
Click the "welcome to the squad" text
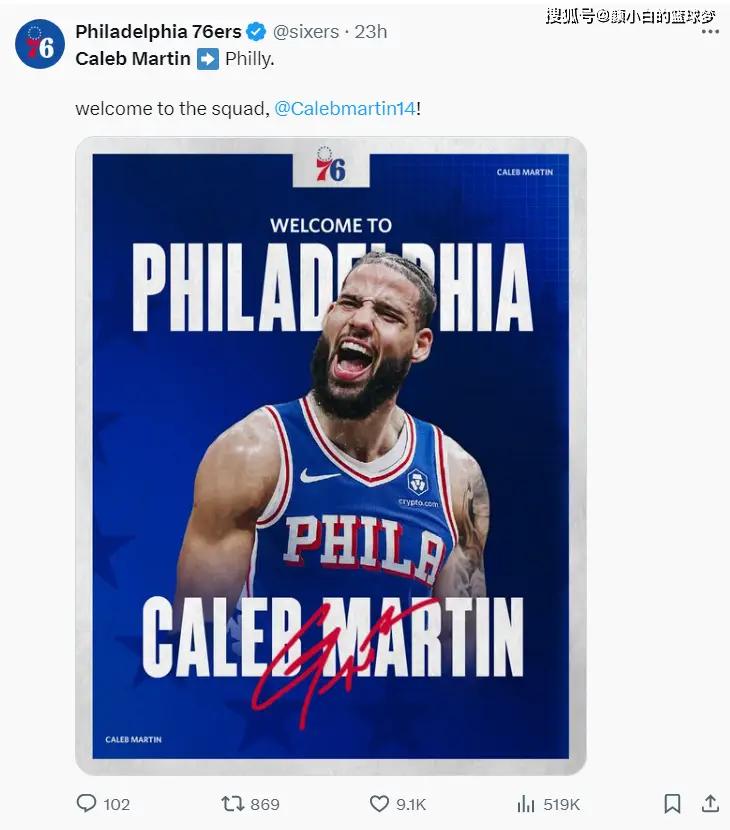(172, 108)
